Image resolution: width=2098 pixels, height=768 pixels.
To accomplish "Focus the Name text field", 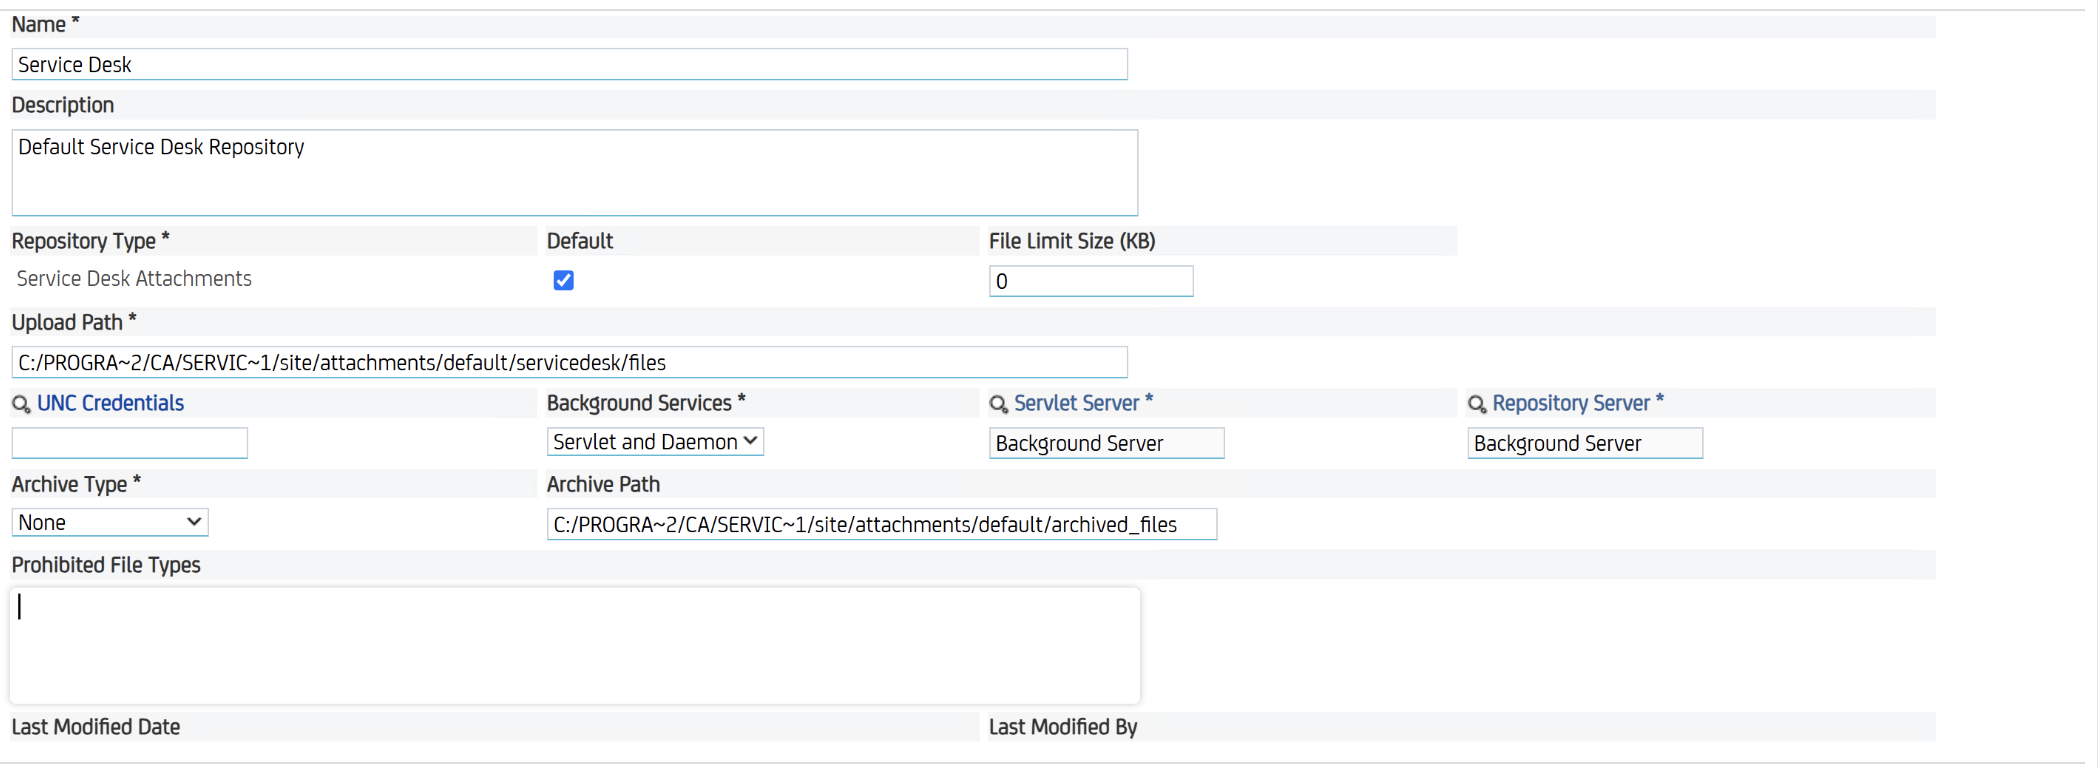I will [x=569, y=65].
